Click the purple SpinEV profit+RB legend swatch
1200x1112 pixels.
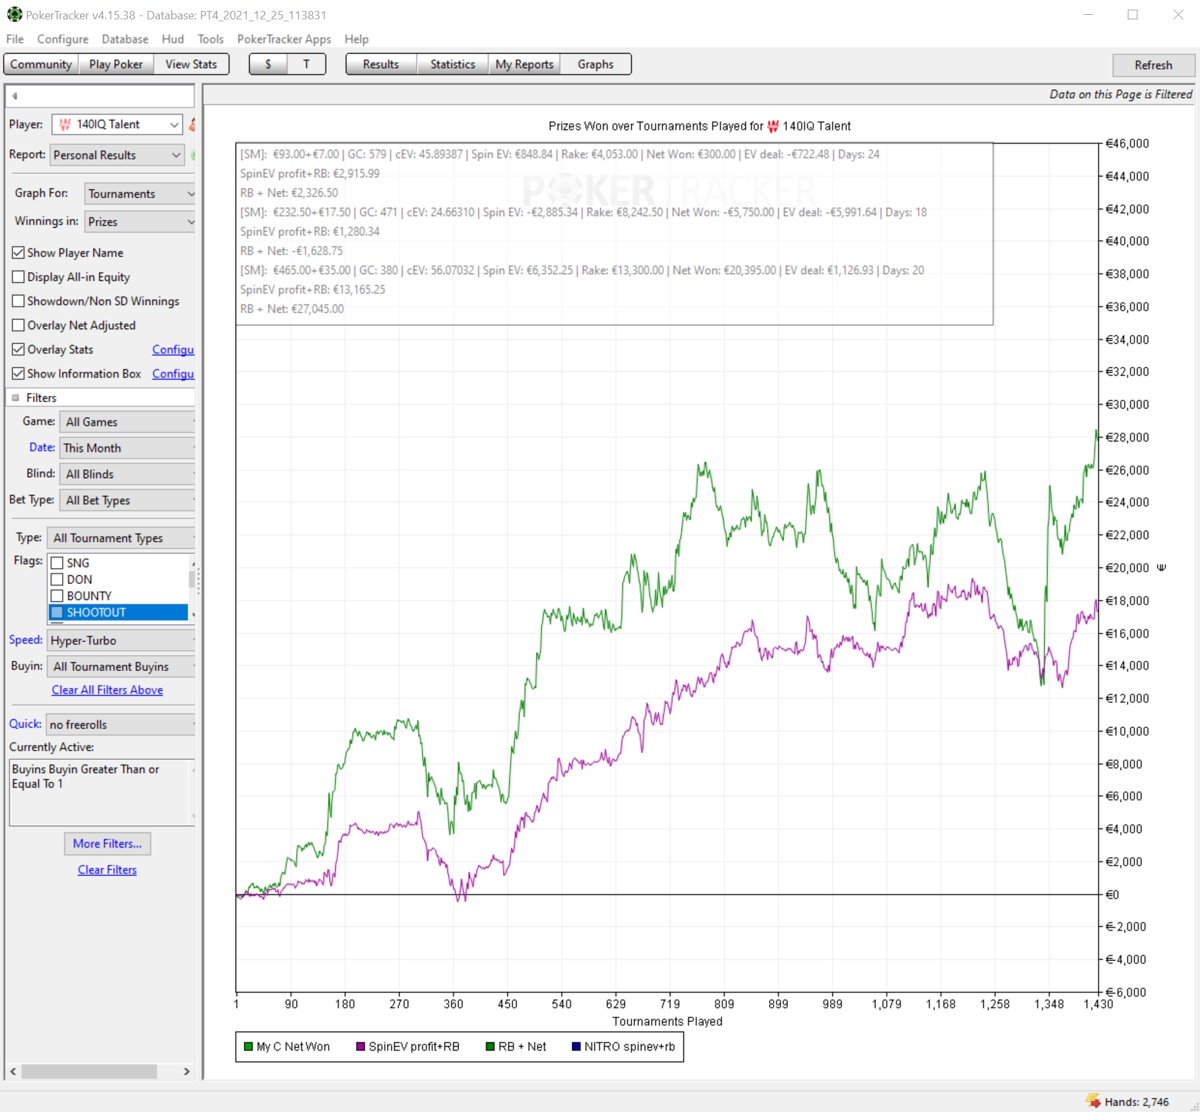point(360,1047)
